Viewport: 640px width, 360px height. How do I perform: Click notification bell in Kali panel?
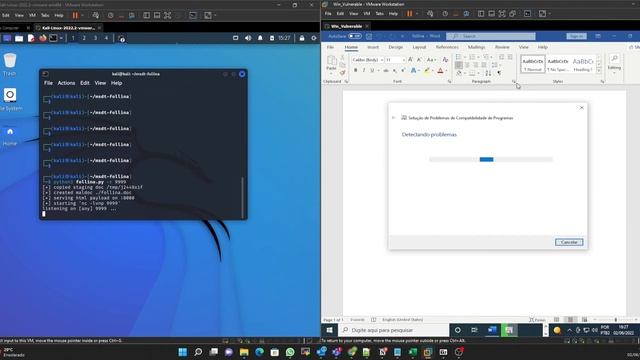pos(260,38)
